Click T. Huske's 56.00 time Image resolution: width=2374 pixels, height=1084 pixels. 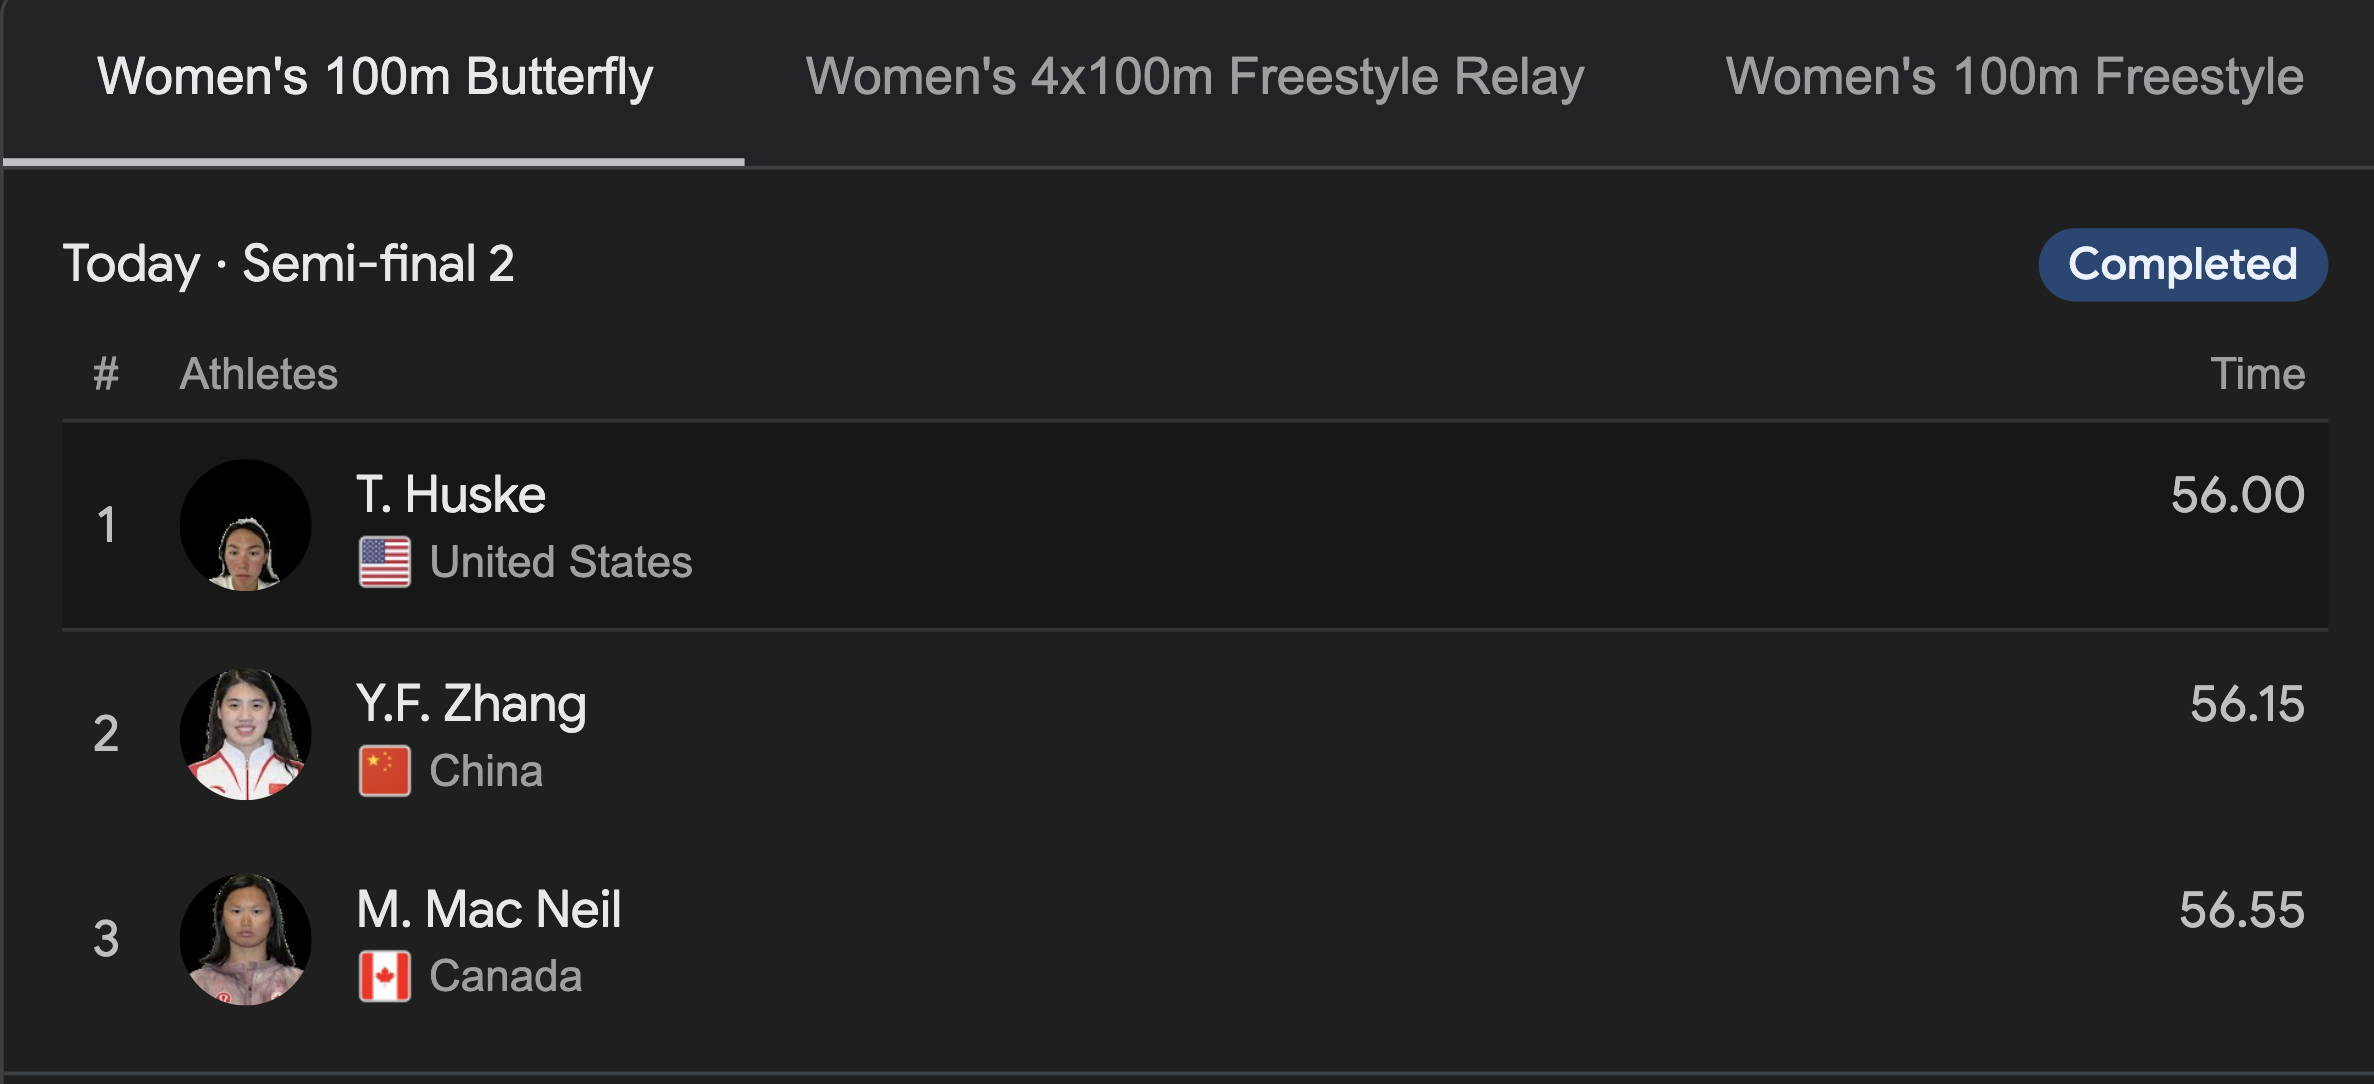(x=2237, y=495)
